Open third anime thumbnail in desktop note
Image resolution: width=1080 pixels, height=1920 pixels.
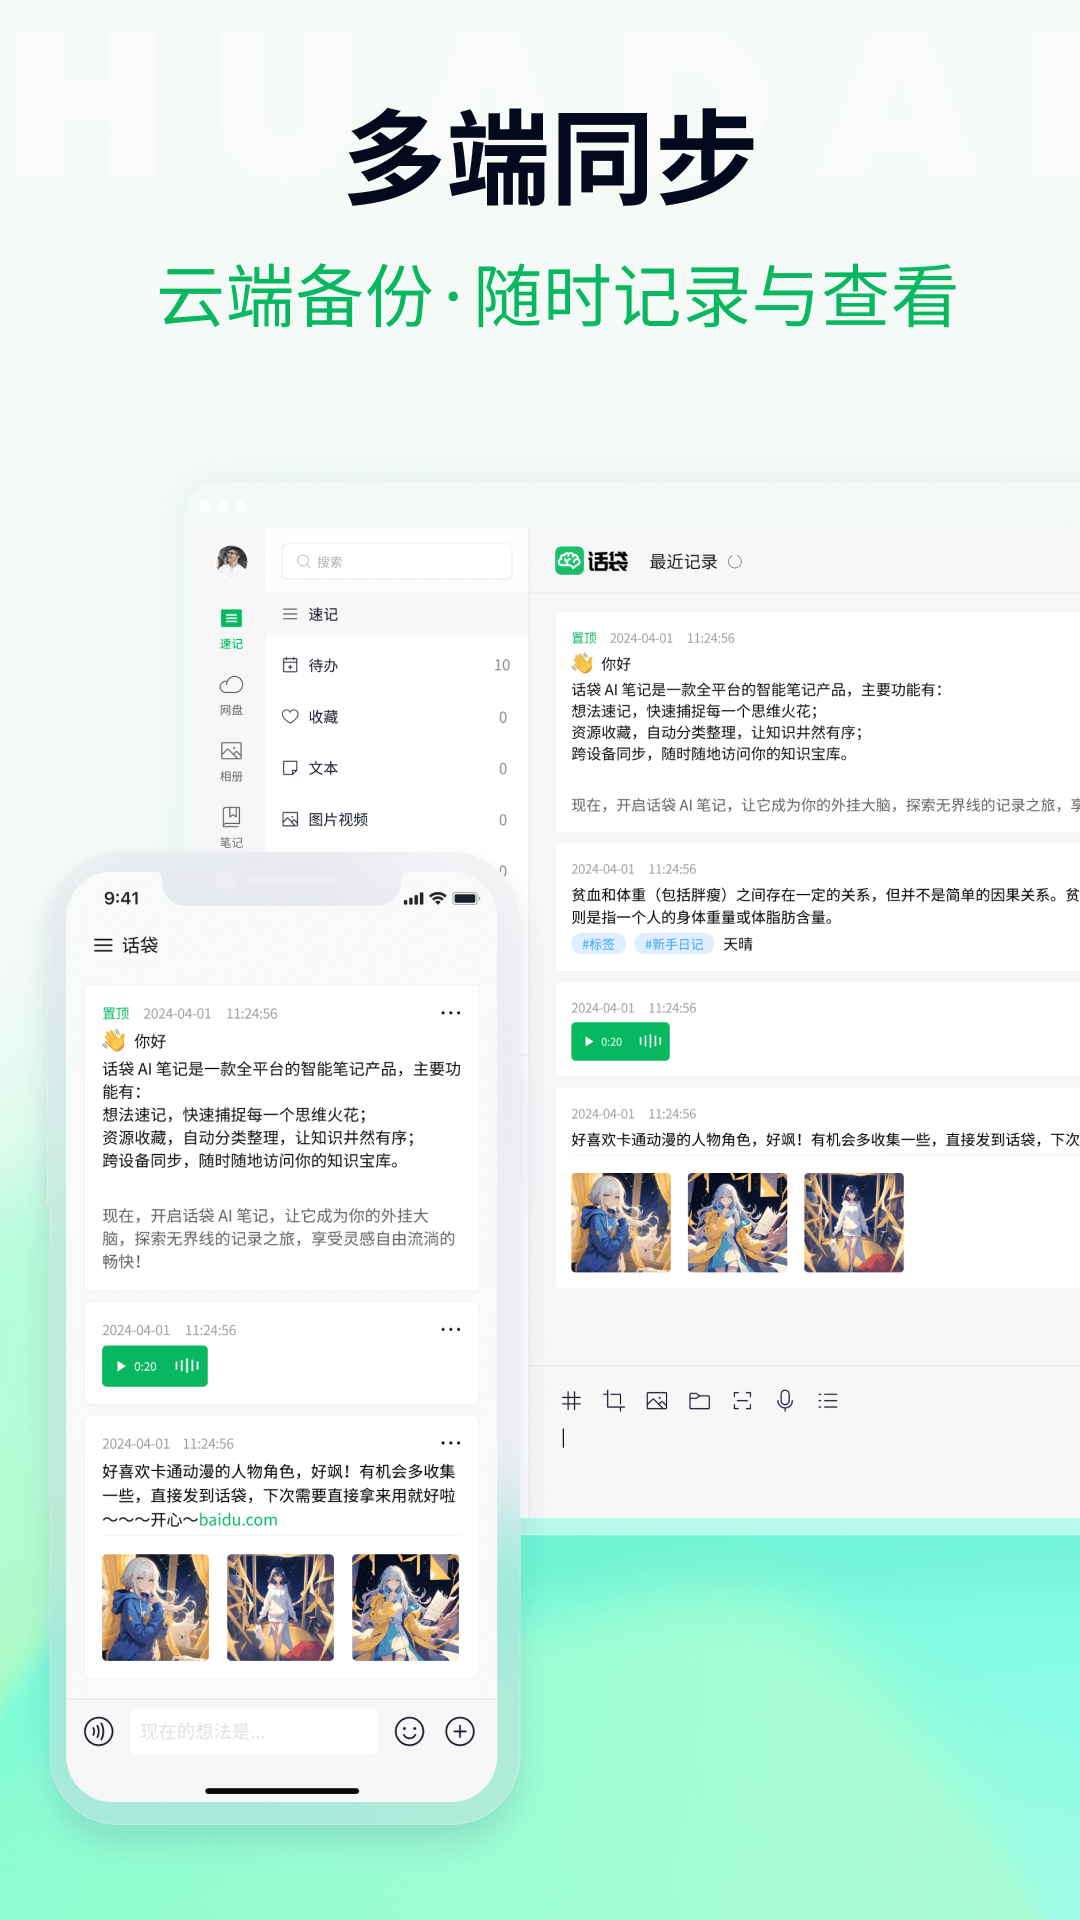854,1222
